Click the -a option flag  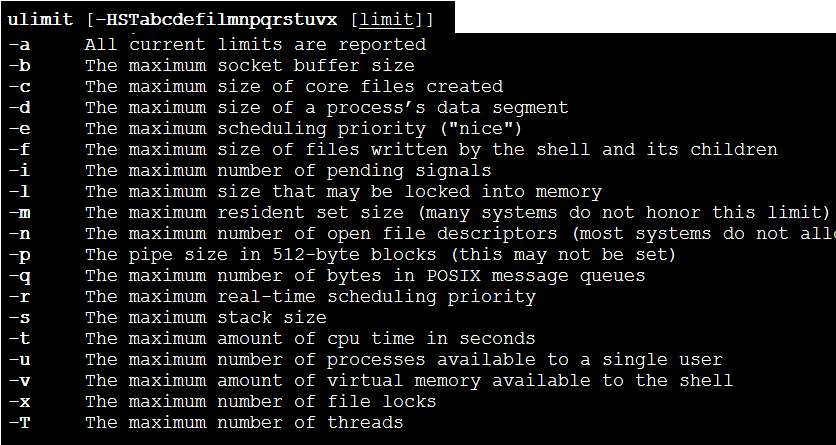pyautogui.click(x=18, y=44)
